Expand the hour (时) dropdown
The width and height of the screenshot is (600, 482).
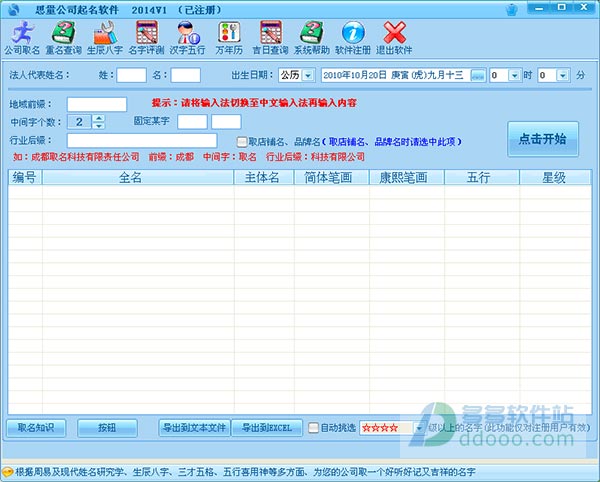pos(515,75)
